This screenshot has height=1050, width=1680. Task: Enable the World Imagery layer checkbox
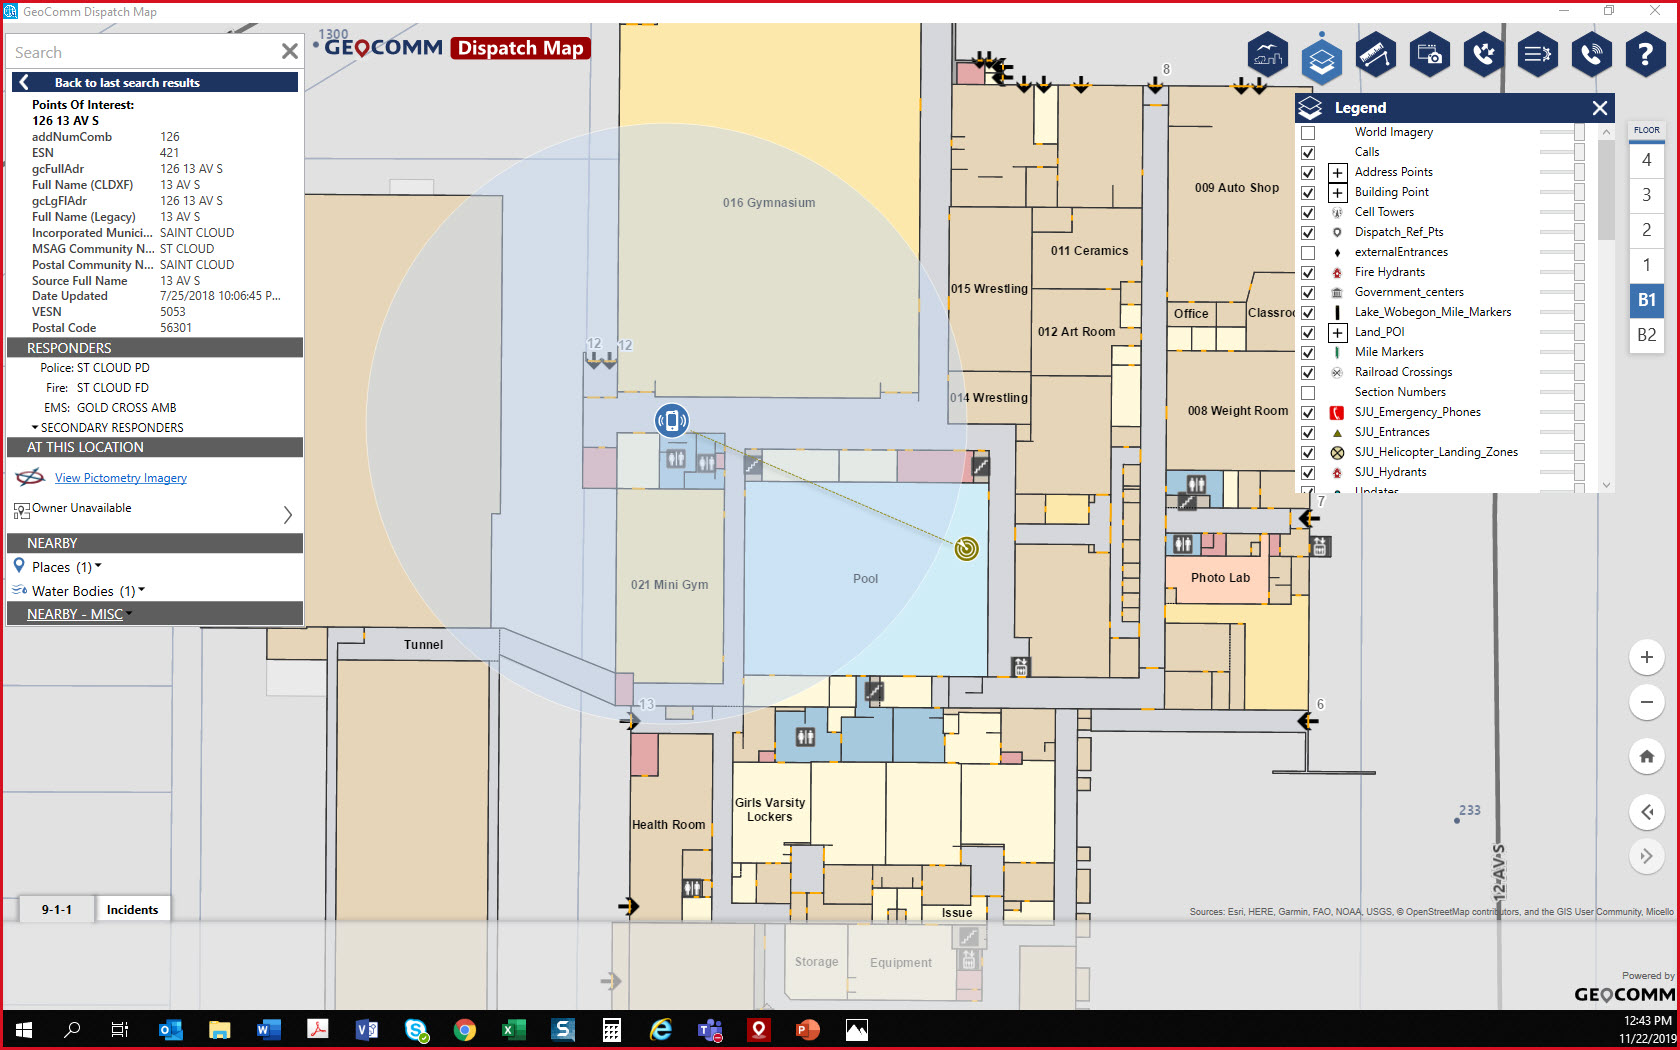point(1308,132)
